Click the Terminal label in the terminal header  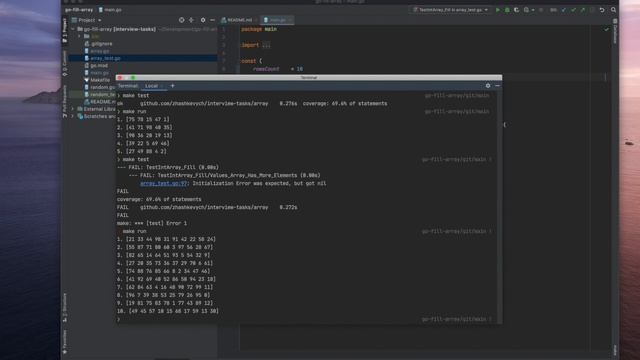(128, 86)
